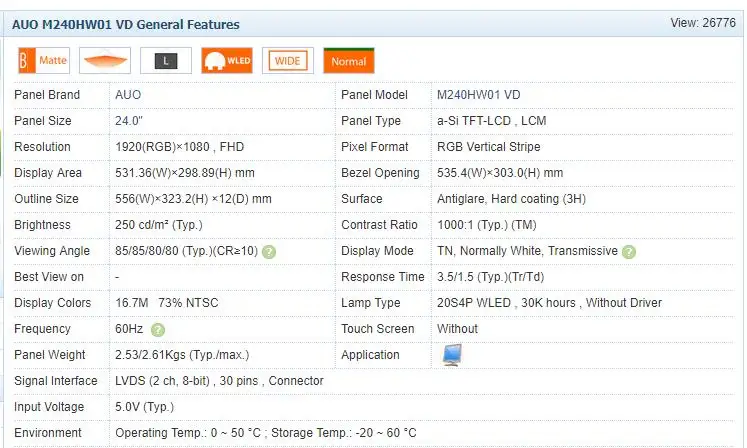Click the Contrast Ratio label
Screen dimensions: 747x448
pyautogui.click(x=379, y=225)
